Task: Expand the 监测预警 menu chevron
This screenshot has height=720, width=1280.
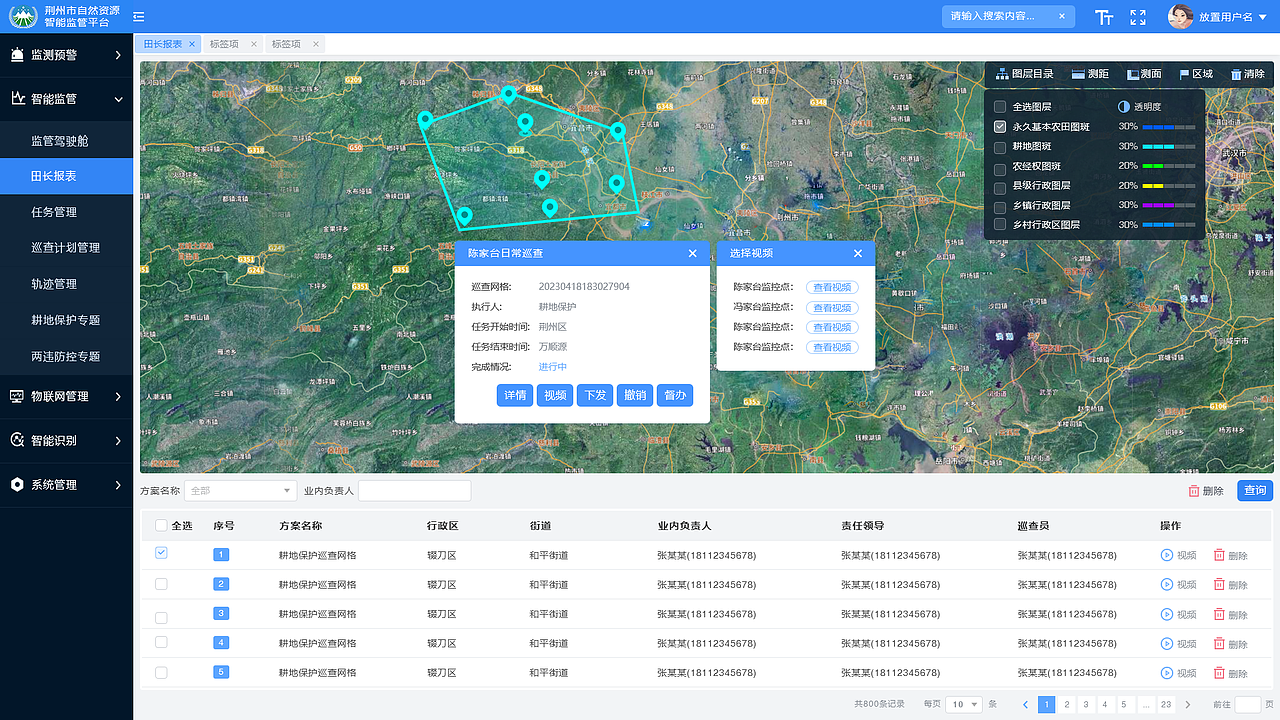Action: [x=118, y=55]
